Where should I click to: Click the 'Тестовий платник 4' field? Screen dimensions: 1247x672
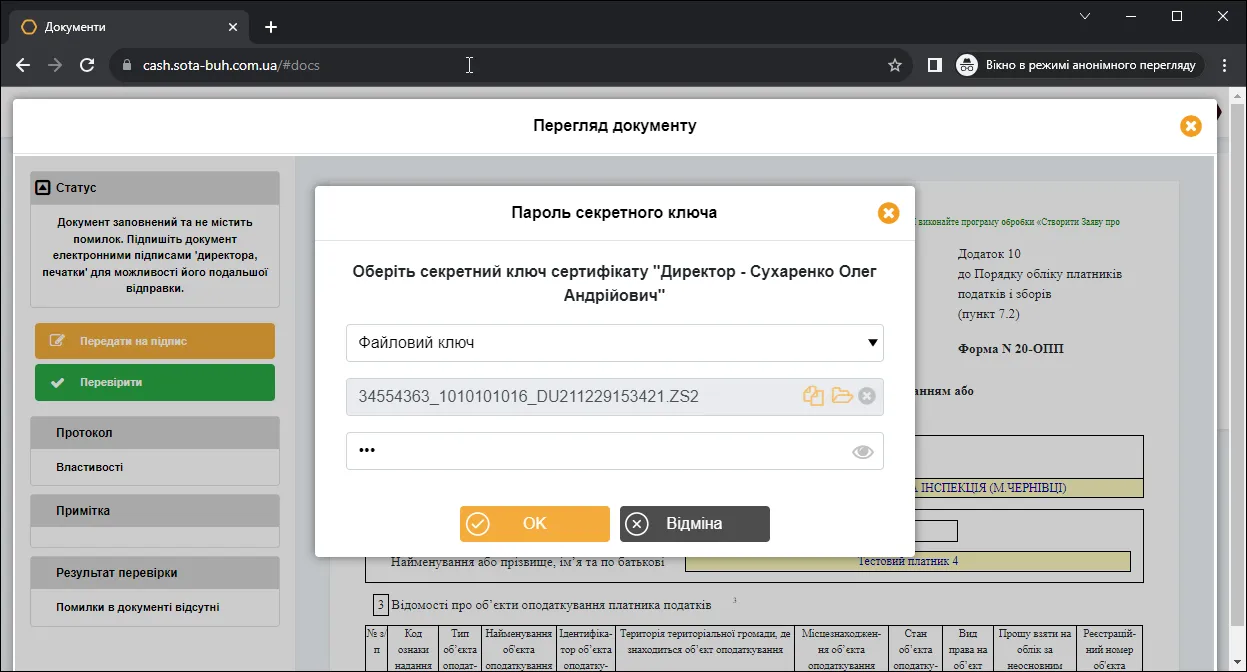(908, 561)
